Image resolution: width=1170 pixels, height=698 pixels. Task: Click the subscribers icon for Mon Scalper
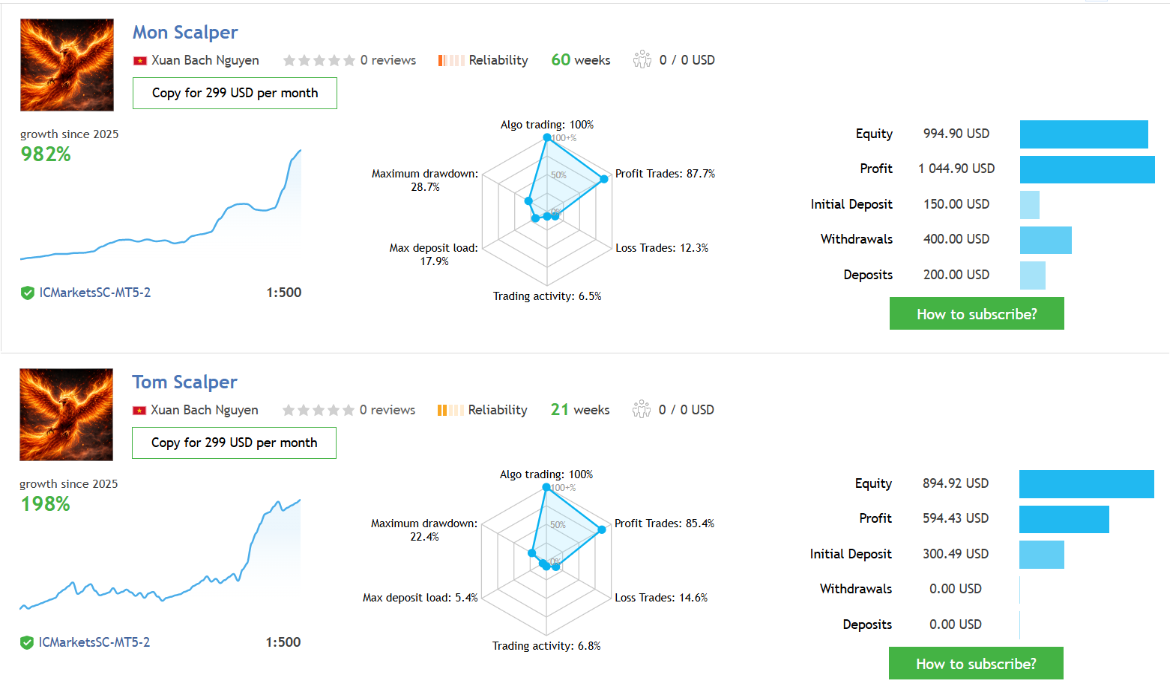coord(642,60)
